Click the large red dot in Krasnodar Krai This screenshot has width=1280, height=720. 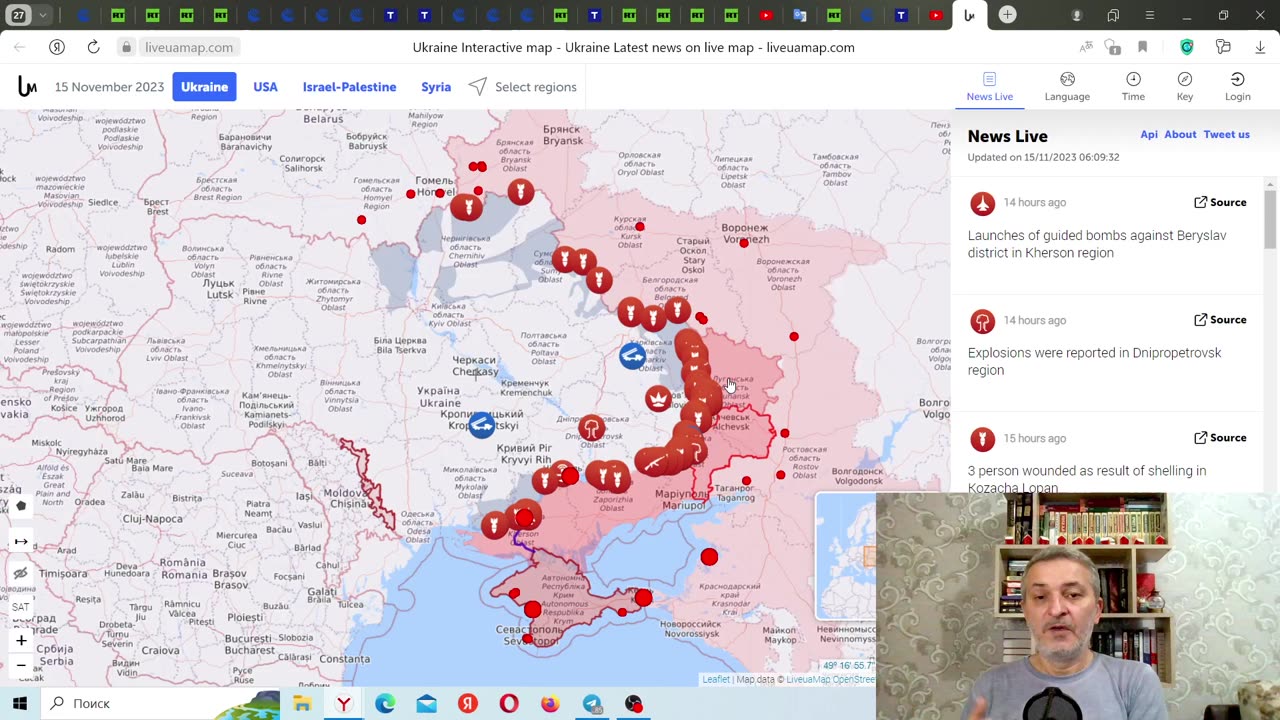click(x=709, y=557)
